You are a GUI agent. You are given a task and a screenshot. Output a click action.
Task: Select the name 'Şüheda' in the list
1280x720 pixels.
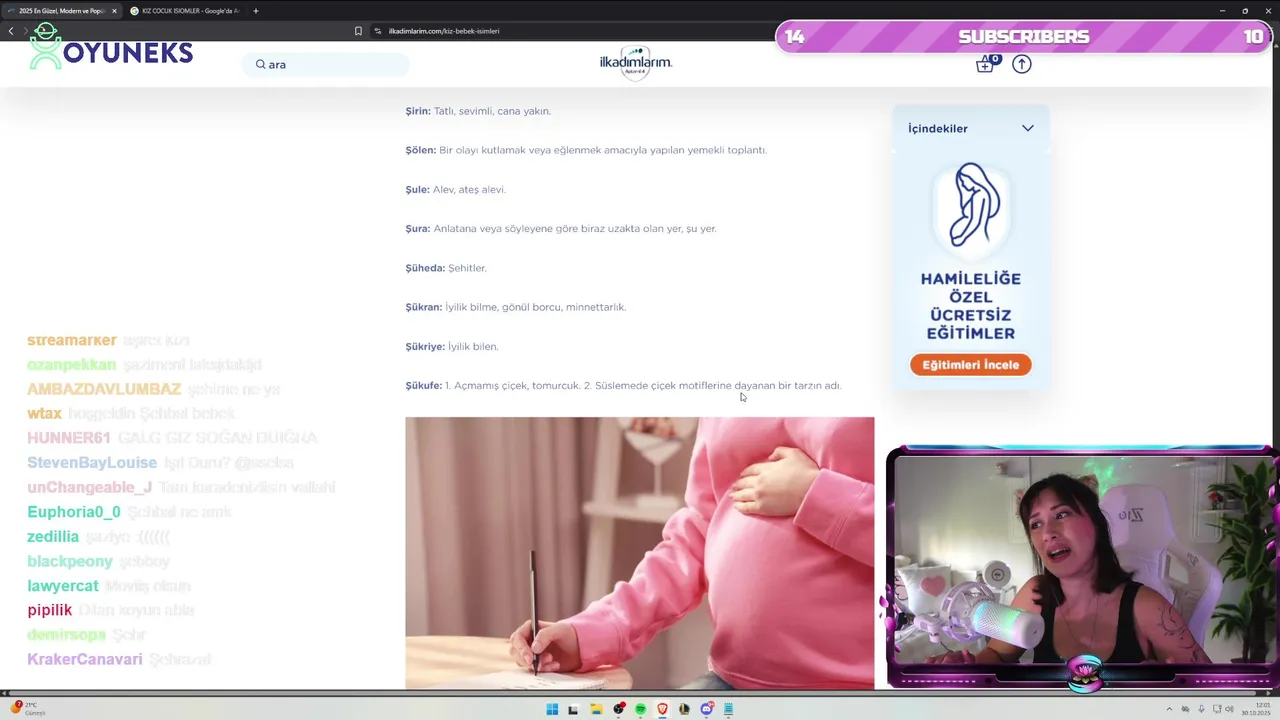(x=425, y=268)
